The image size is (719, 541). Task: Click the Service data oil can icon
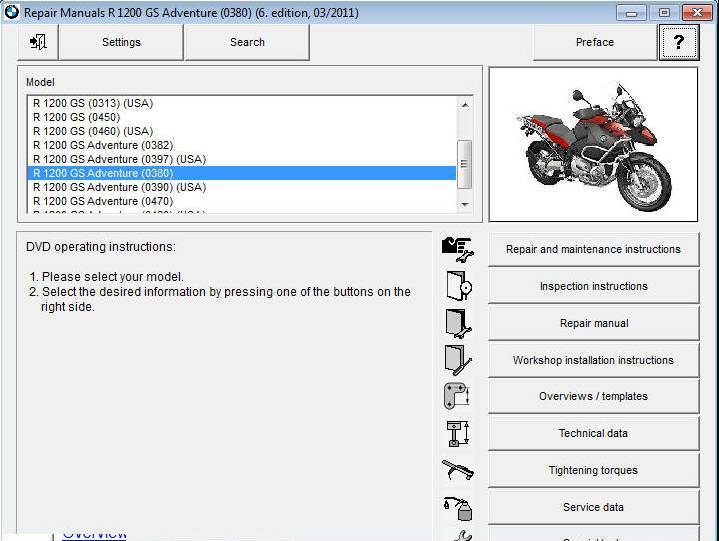458,509
